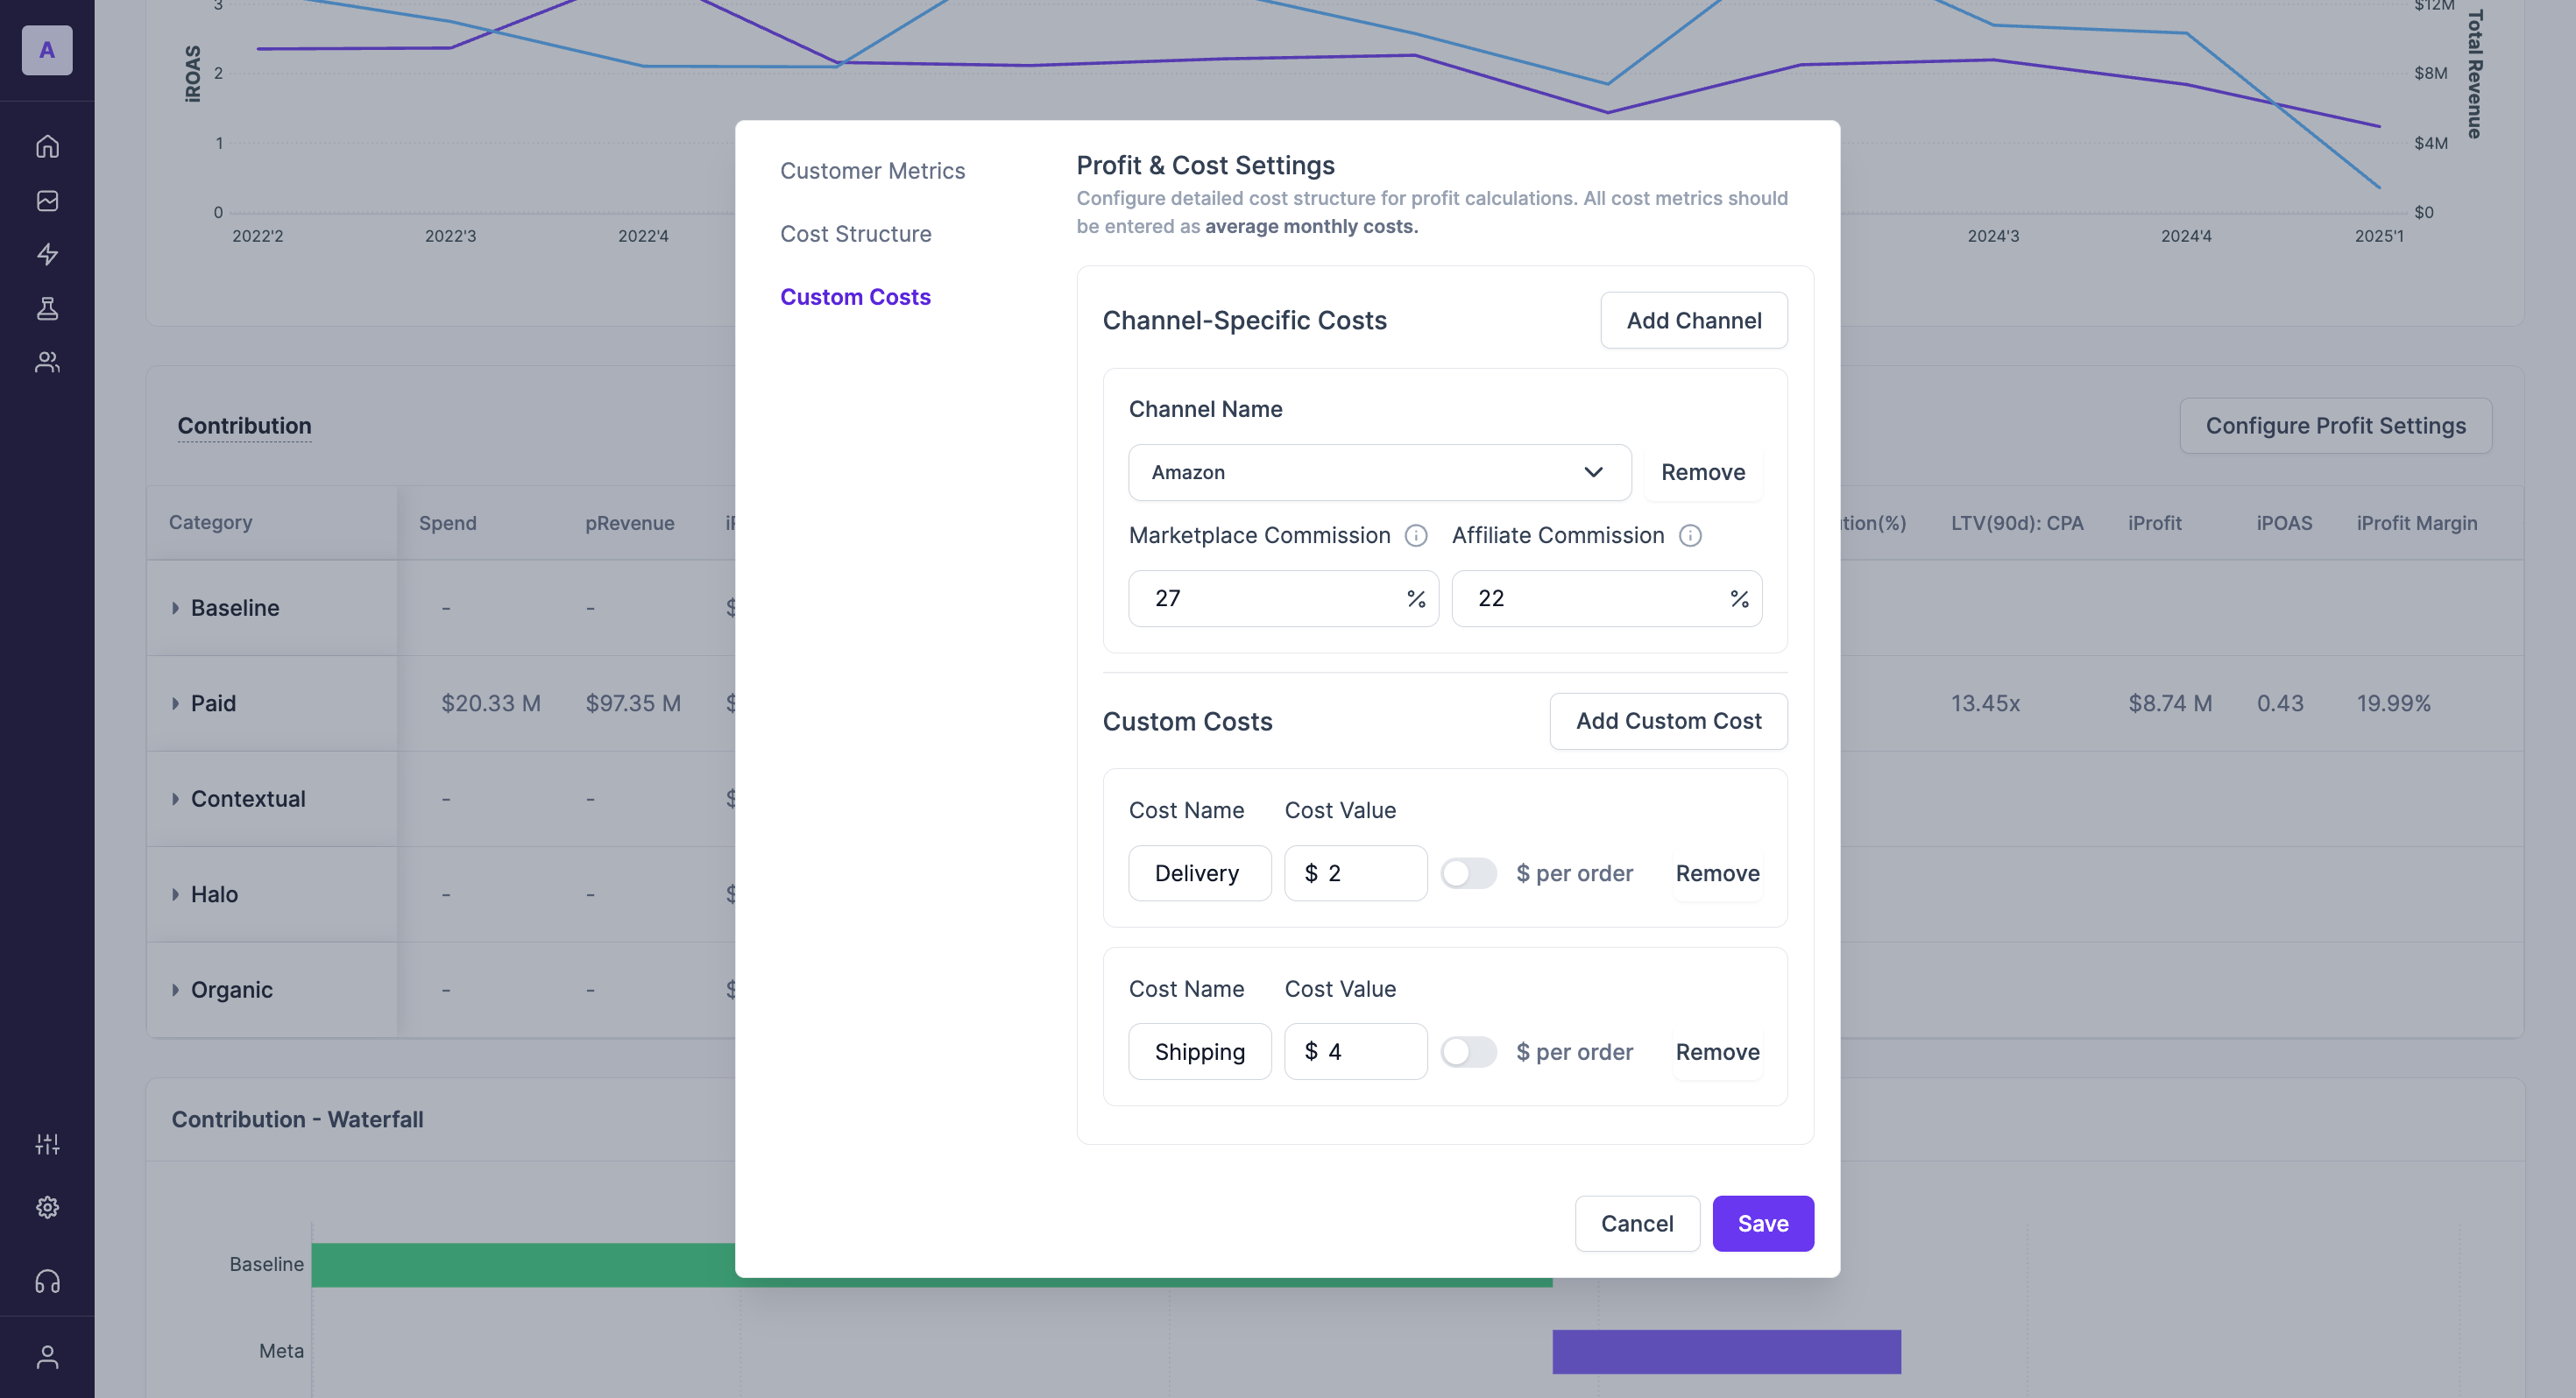
Task: Open the settings gear sidebar icon
Action: 47,1207
